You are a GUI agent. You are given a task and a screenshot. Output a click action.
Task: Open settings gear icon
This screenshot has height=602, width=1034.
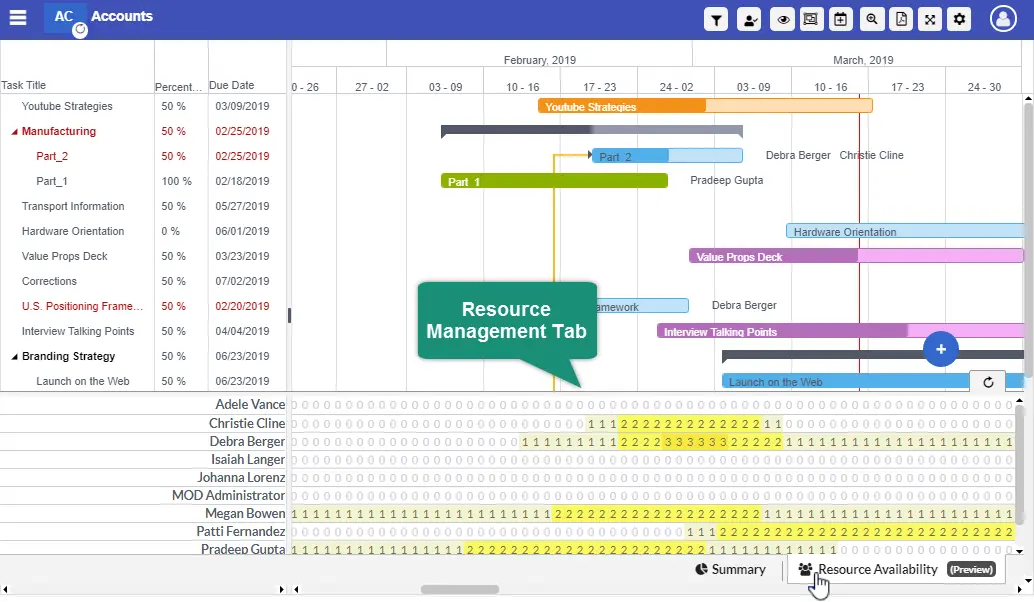pyautogui.click(x=960, y=19)
